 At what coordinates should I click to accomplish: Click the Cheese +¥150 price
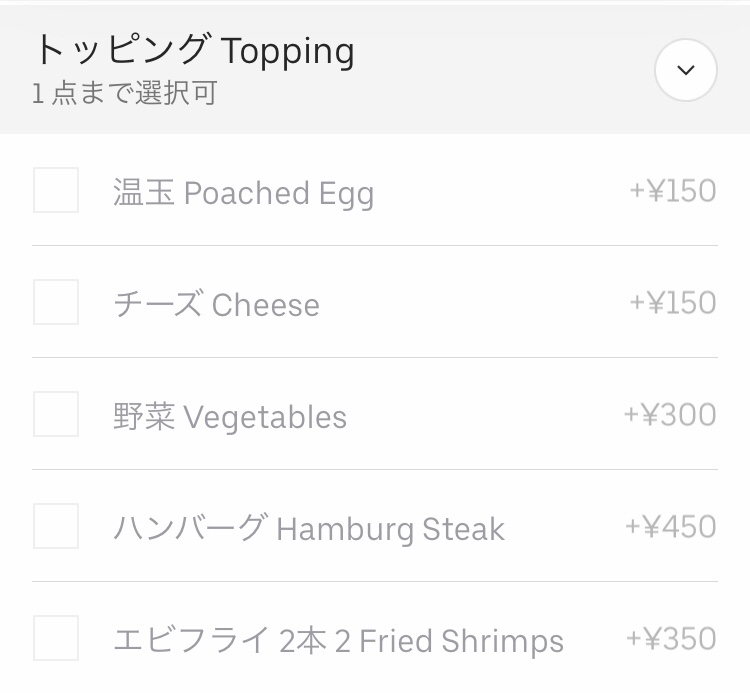coord(672,302)
